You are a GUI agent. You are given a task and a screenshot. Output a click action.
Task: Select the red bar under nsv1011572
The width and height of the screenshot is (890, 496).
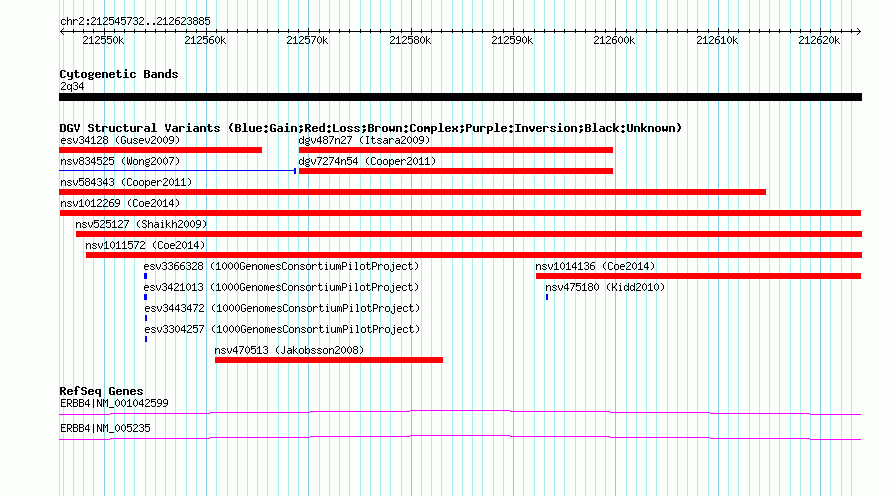pos(474,255)
